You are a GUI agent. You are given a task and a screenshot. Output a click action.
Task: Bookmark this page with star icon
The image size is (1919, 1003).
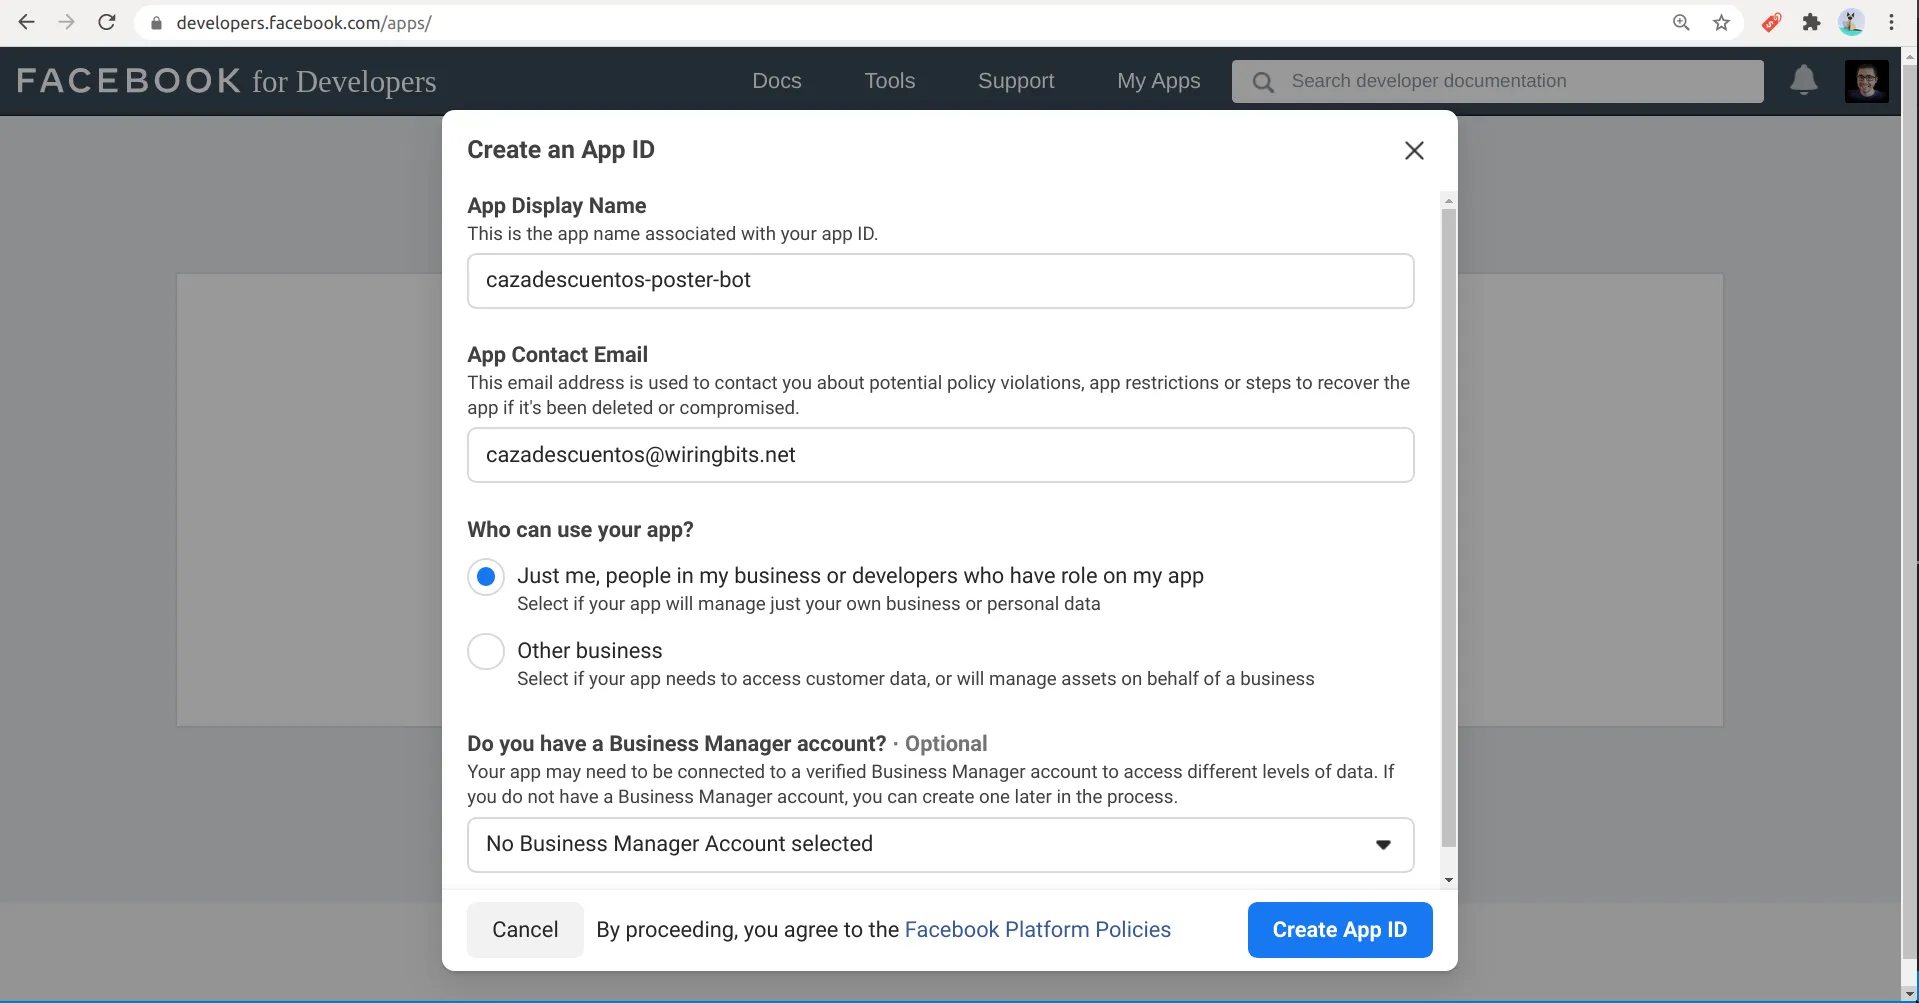coord(1721,23)
